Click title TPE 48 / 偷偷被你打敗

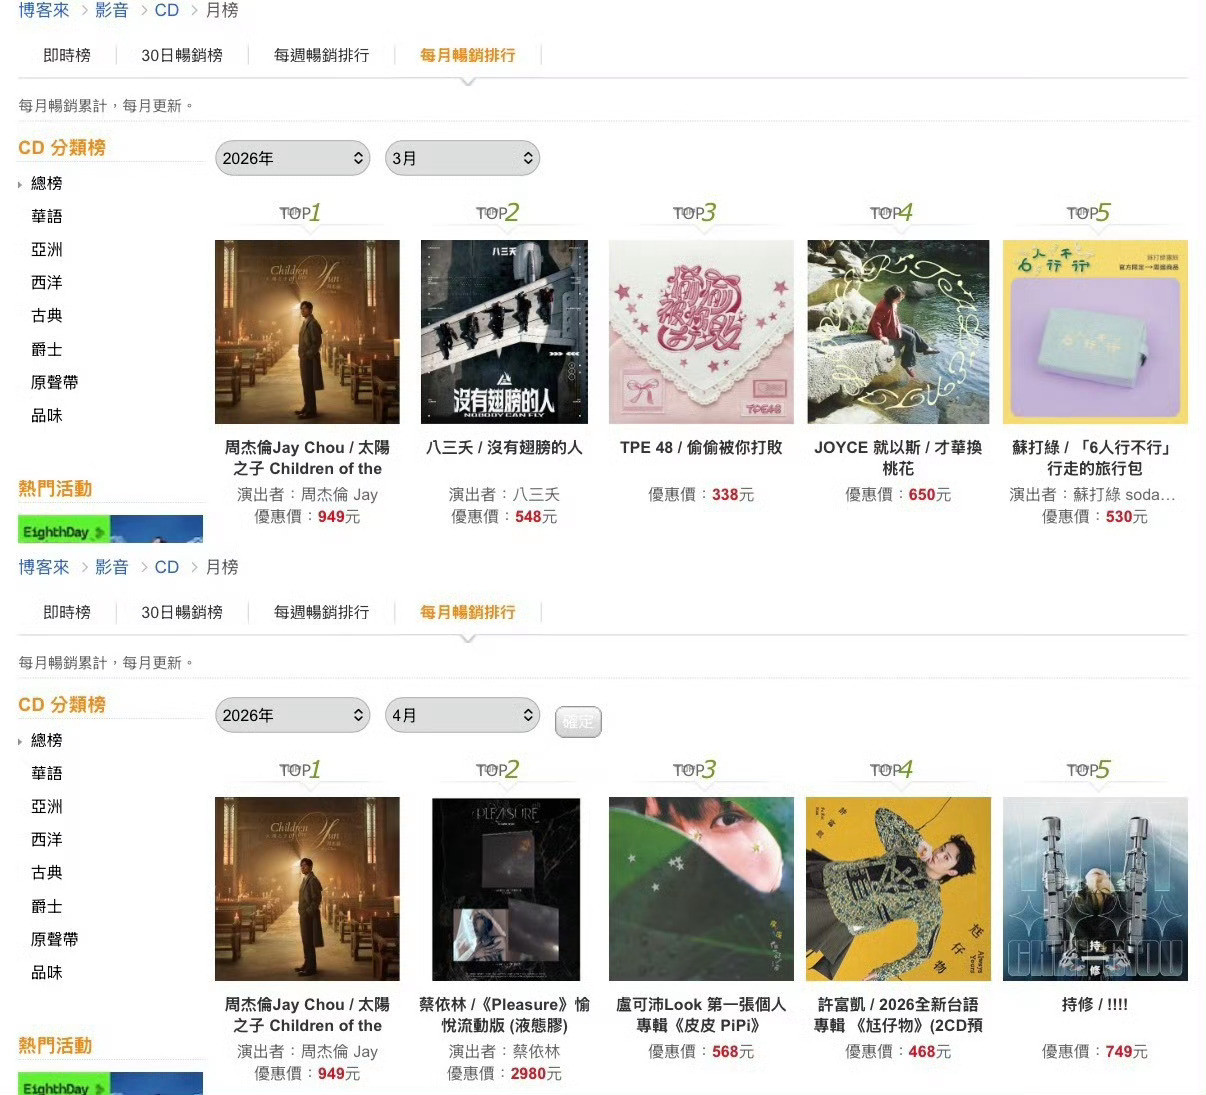pos(701,447)
